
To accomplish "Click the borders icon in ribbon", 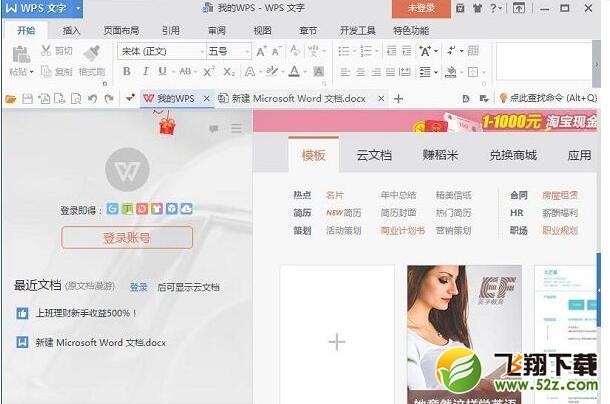I will [473, 72].
